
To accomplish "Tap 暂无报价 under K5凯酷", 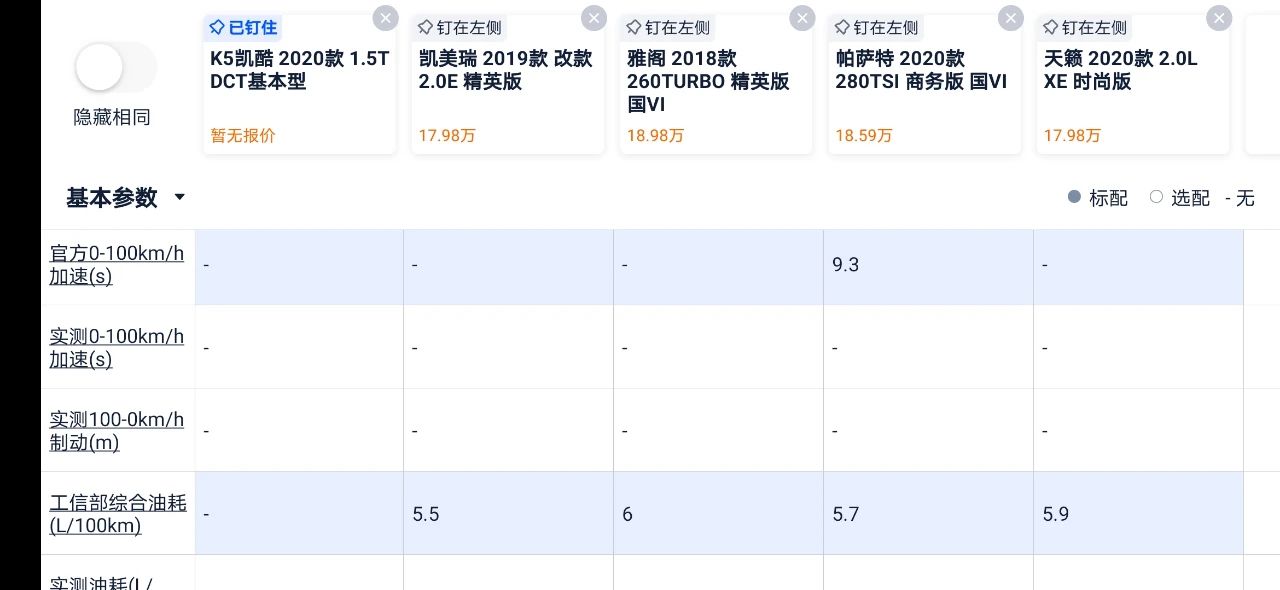I will [242, 135].
